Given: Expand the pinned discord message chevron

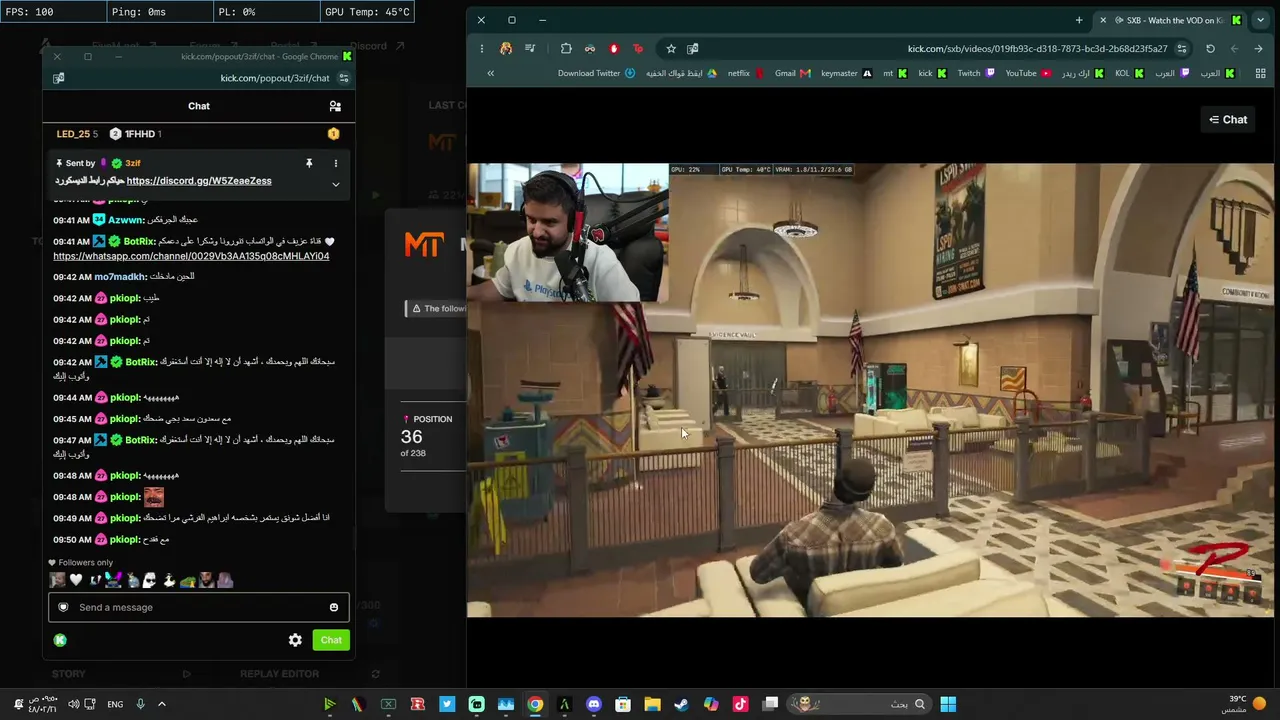Looking at the screenshot, I should click(x=336, y=184).
